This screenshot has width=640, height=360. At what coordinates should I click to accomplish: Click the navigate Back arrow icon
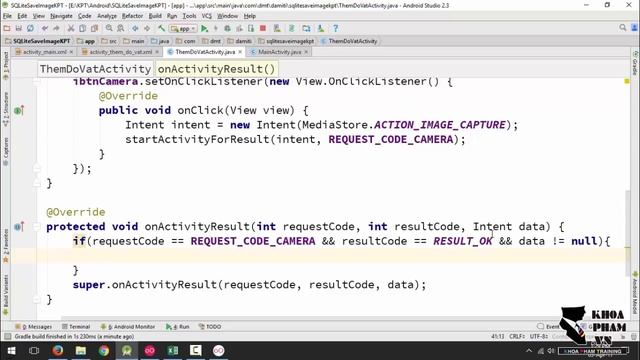click(x=135, y=29)
